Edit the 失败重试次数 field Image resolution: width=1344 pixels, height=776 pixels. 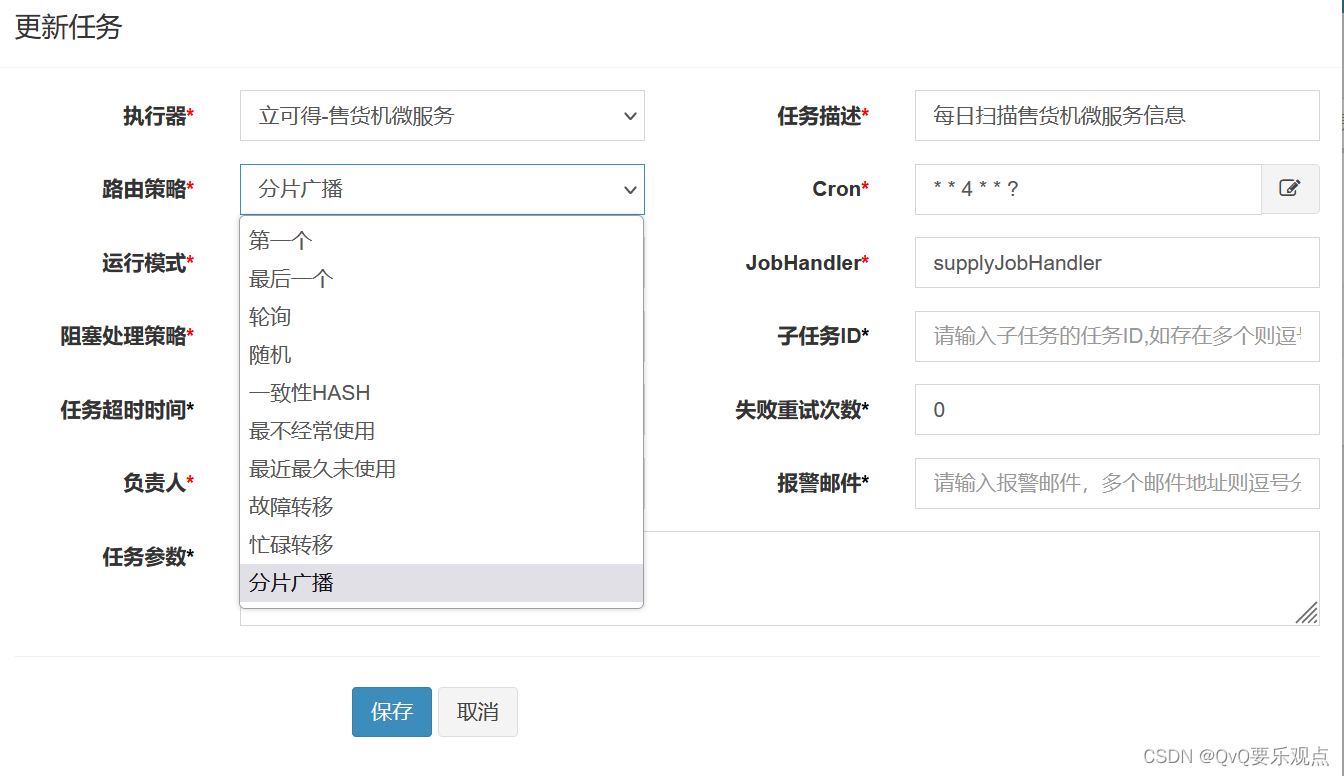[1117, 410]
